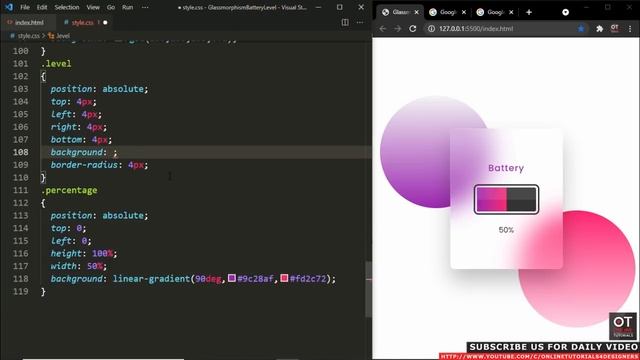The width and height of the screenshot is (640, 360).
Task: Close the first Chrome tab
Action: coord(416,12)
